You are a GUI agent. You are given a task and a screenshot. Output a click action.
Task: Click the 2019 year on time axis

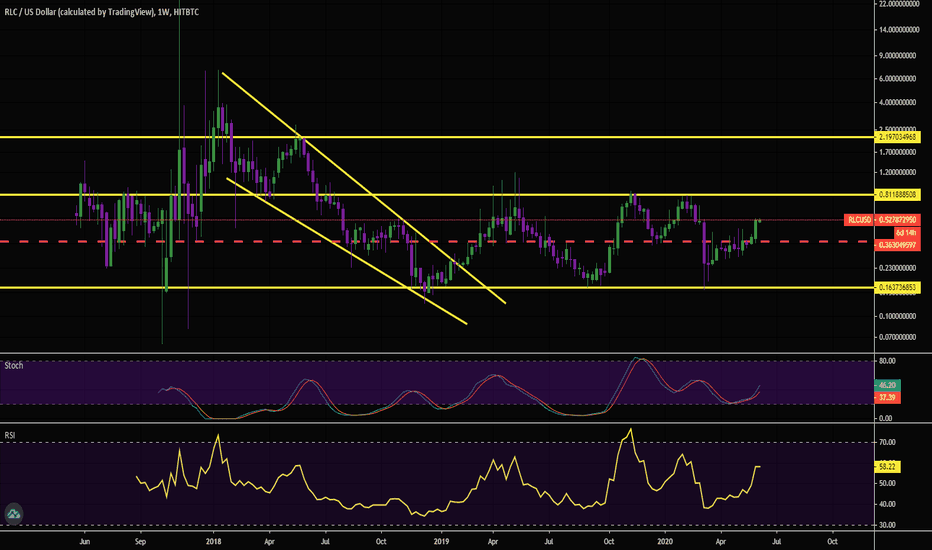coord(442,541)
